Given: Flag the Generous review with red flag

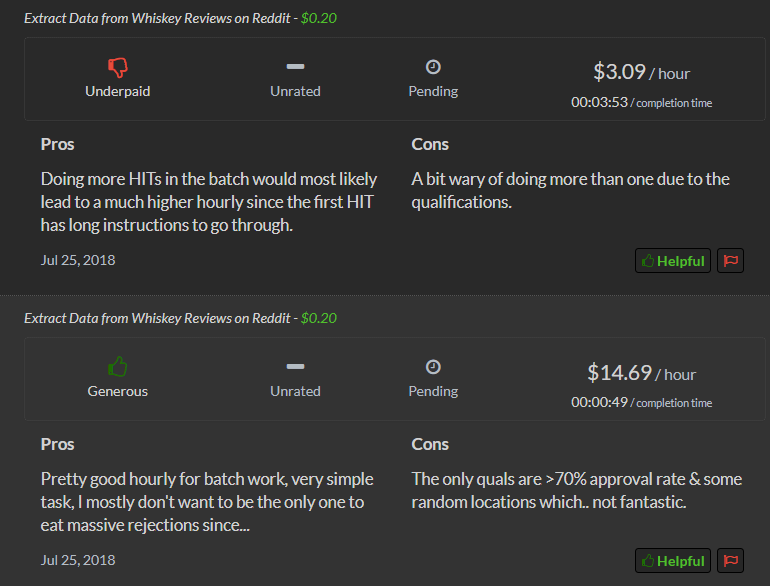Looking at the screenshot, I should (730, 560).
